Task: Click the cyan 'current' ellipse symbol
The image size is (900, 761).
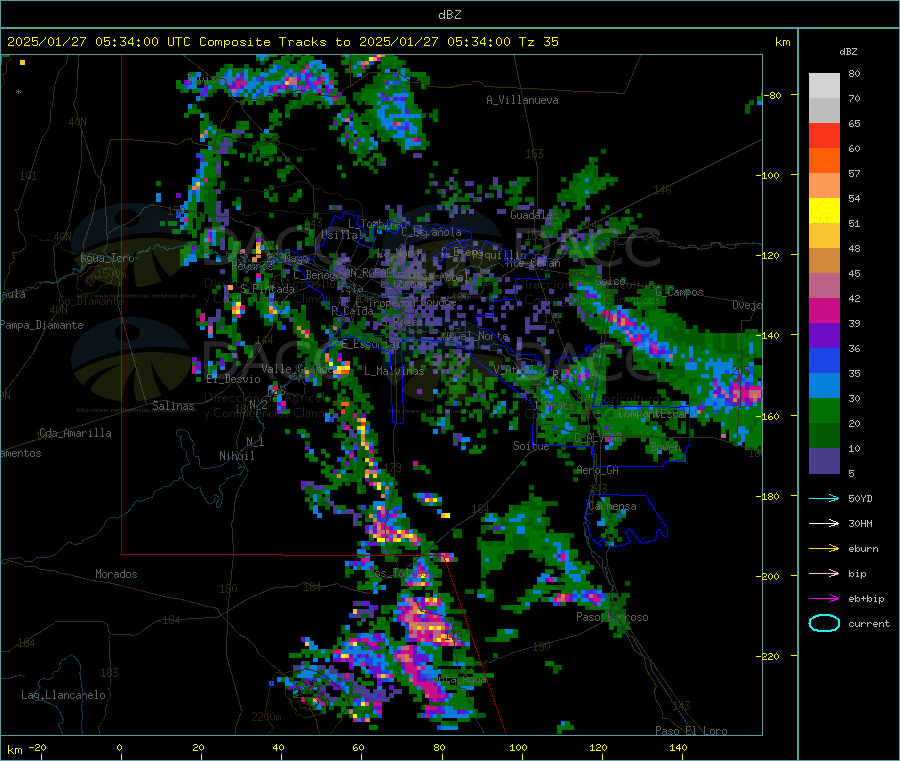Action: click(824, 623)
